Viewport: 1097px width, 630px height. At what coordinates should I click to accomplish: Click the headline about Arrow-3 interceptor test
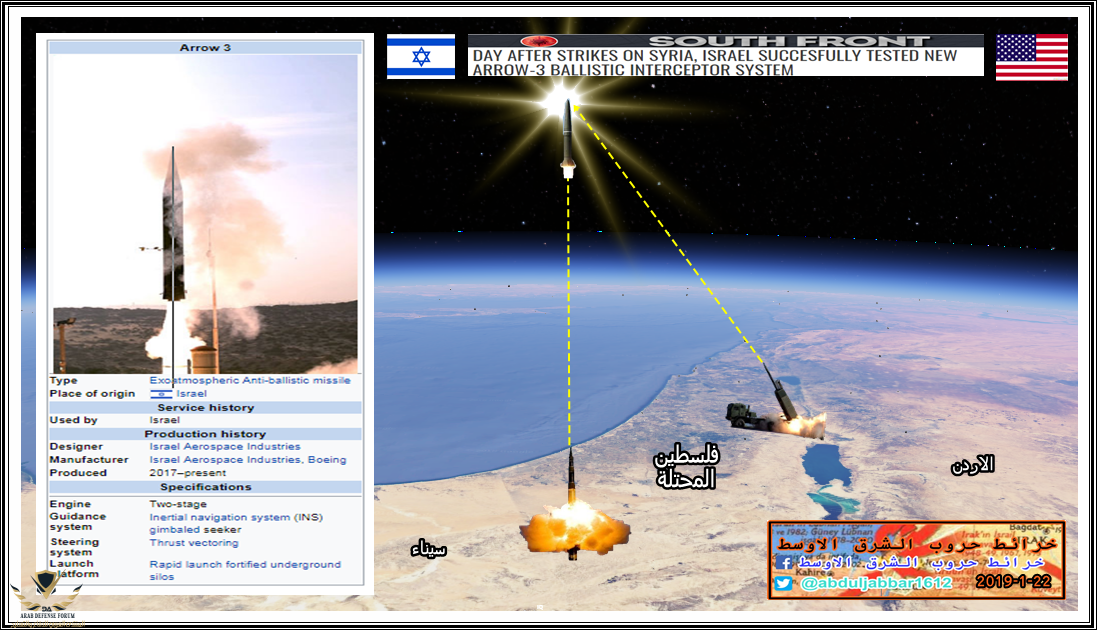(x=714, y=63)
